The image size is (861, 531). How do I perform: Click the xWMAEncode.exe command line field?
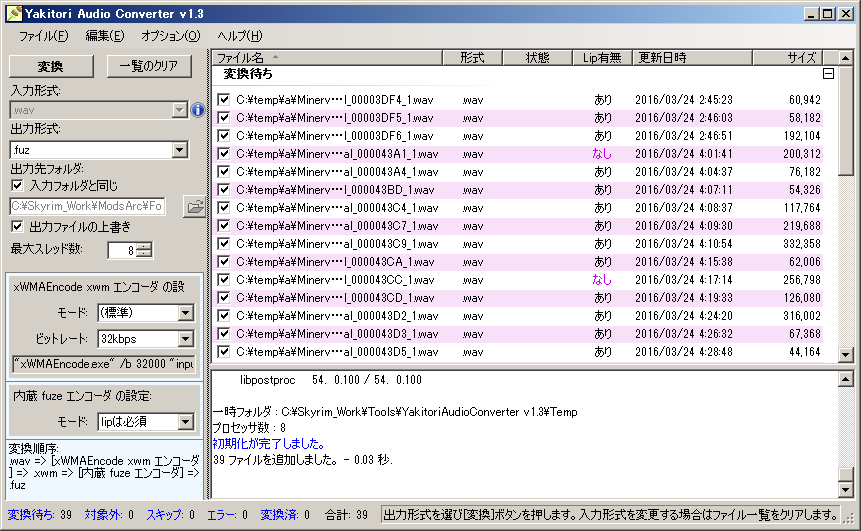(104, 364)
